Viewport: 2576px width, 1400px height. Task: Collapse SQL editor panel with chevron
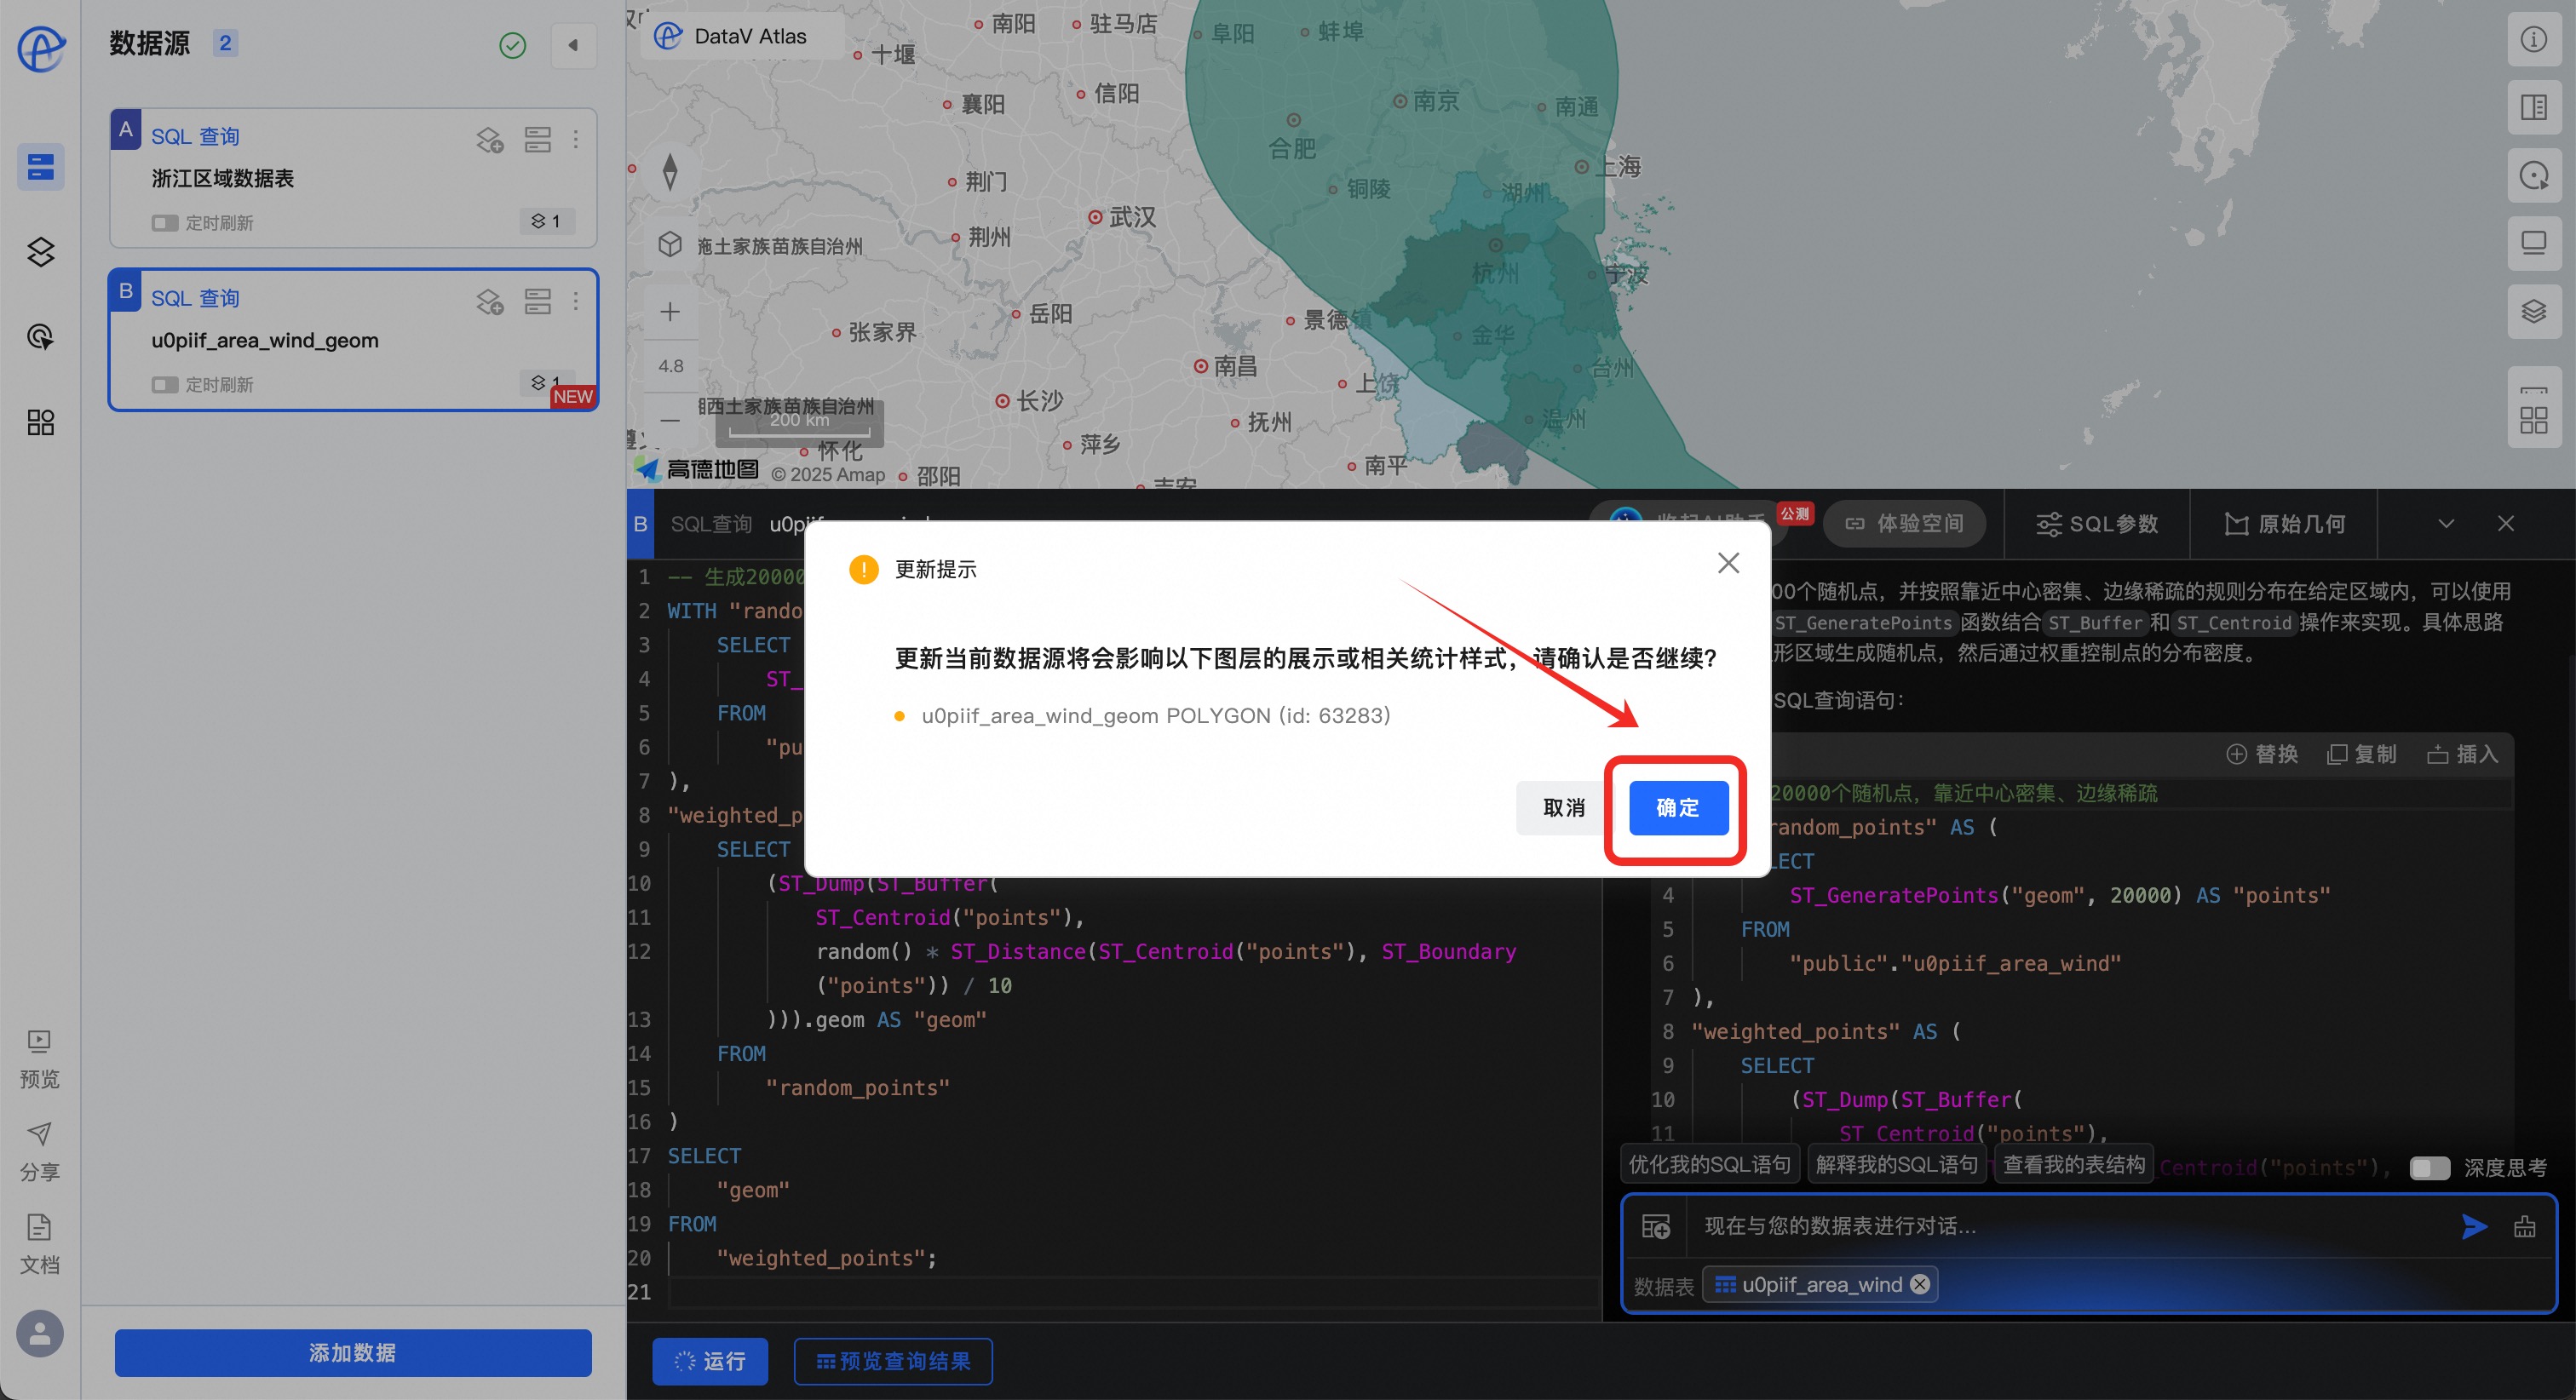click(x=2445, y=524)
